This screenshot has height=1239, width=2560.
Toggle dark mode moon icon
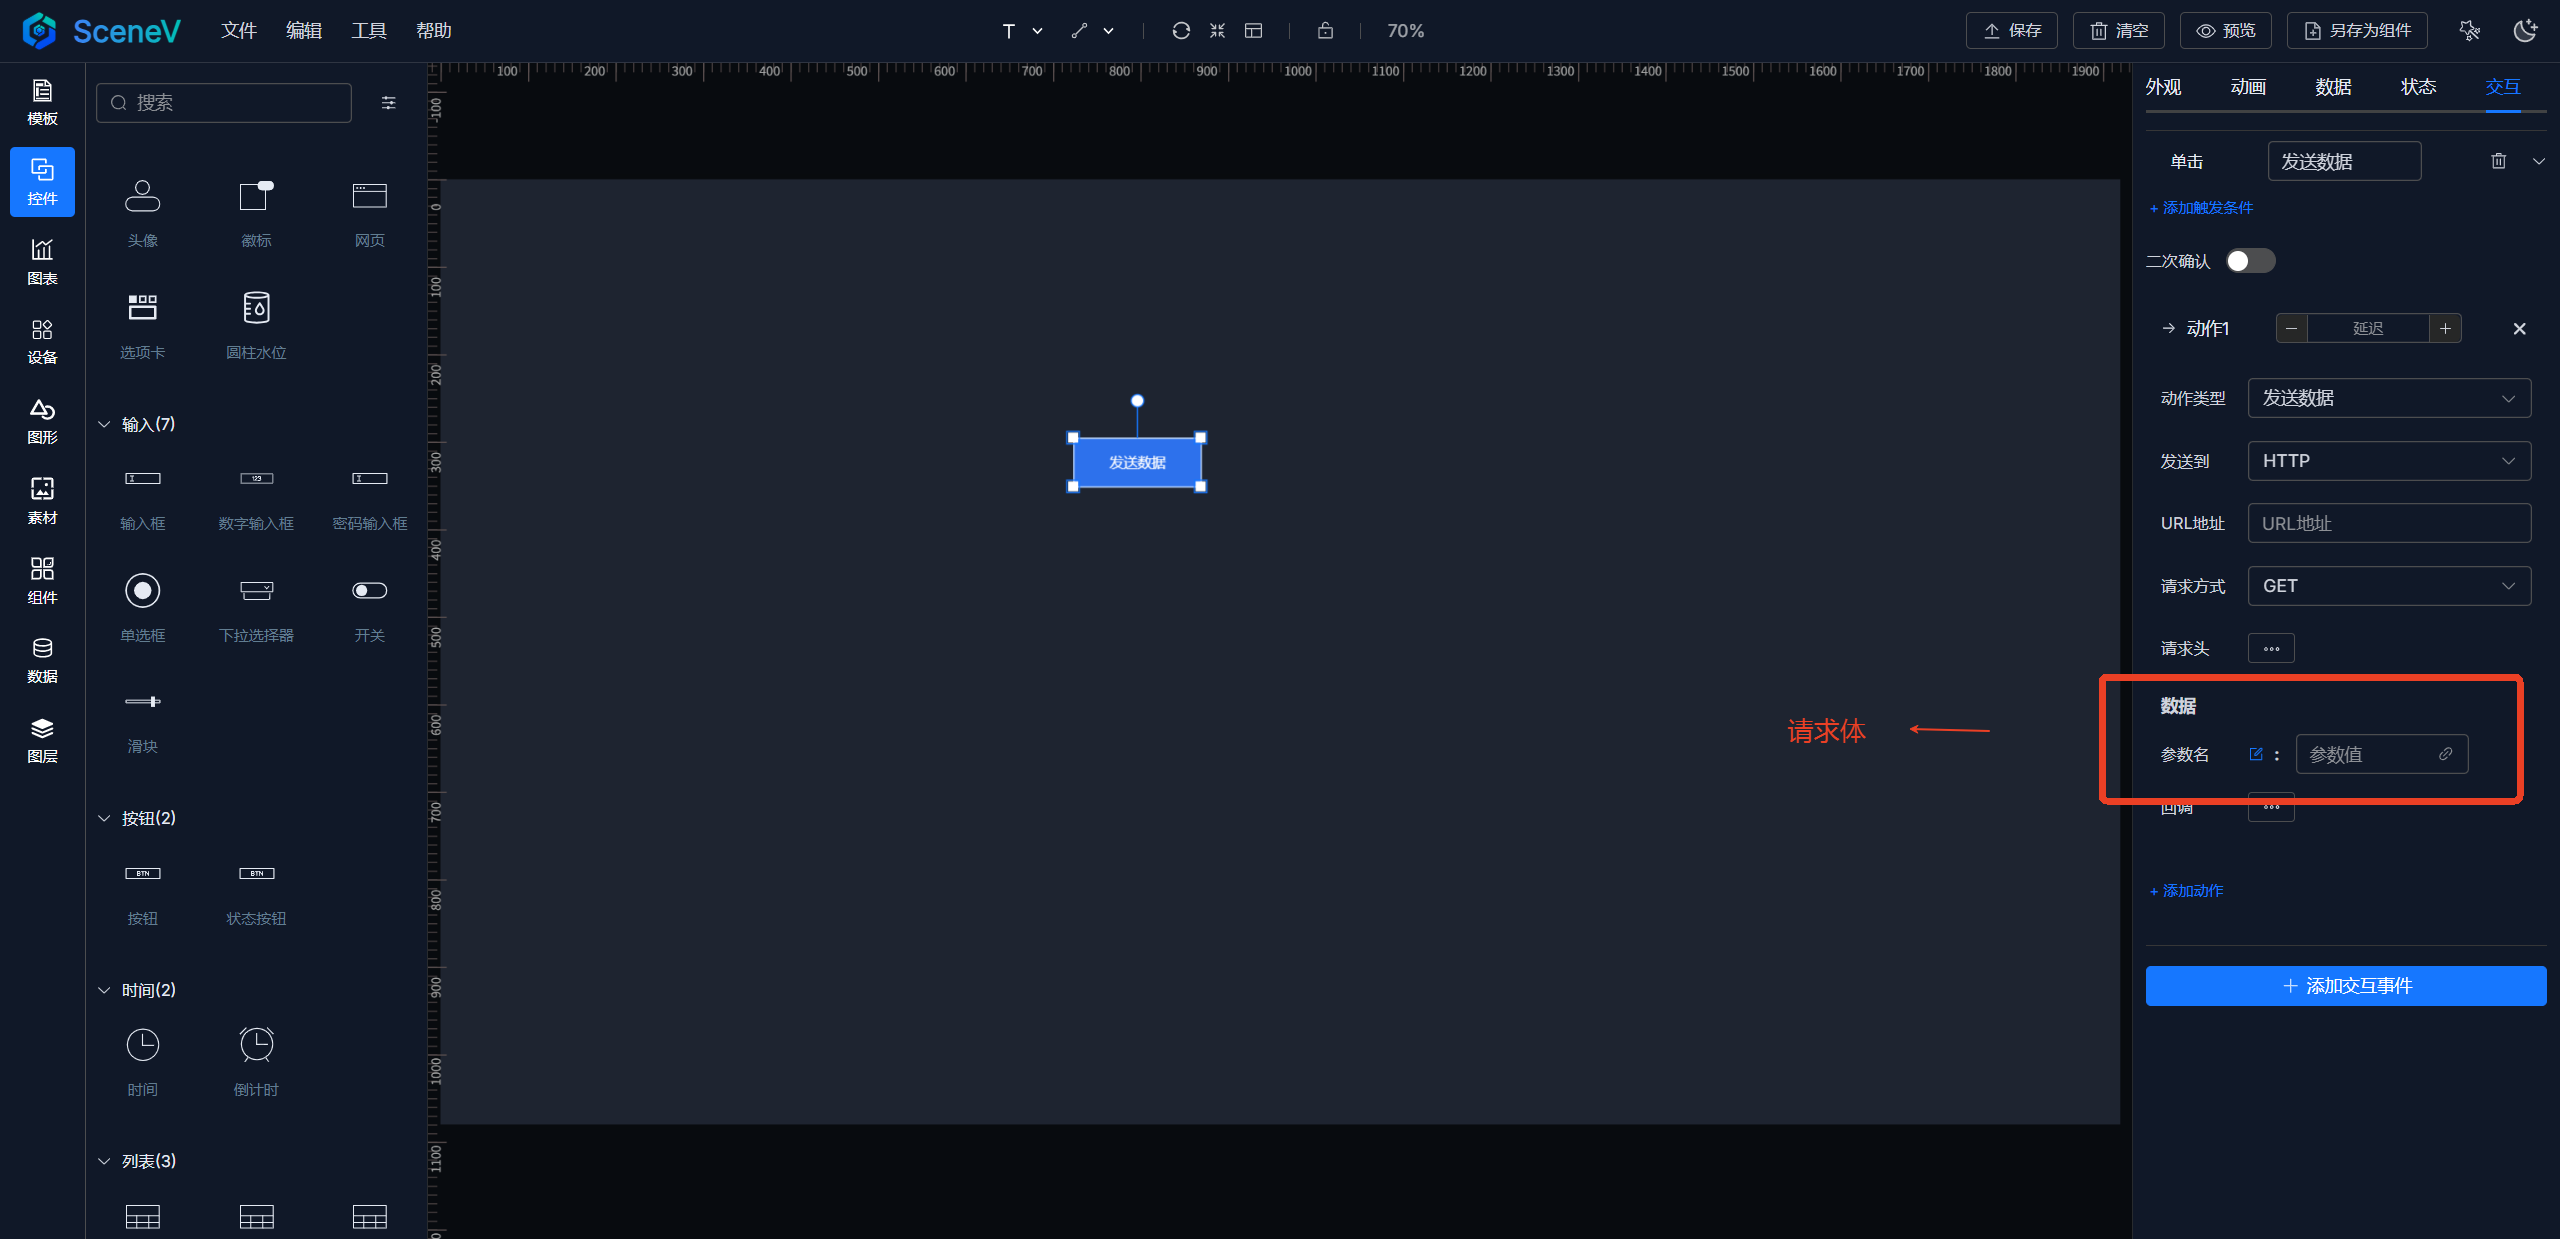coord(2525,31)
